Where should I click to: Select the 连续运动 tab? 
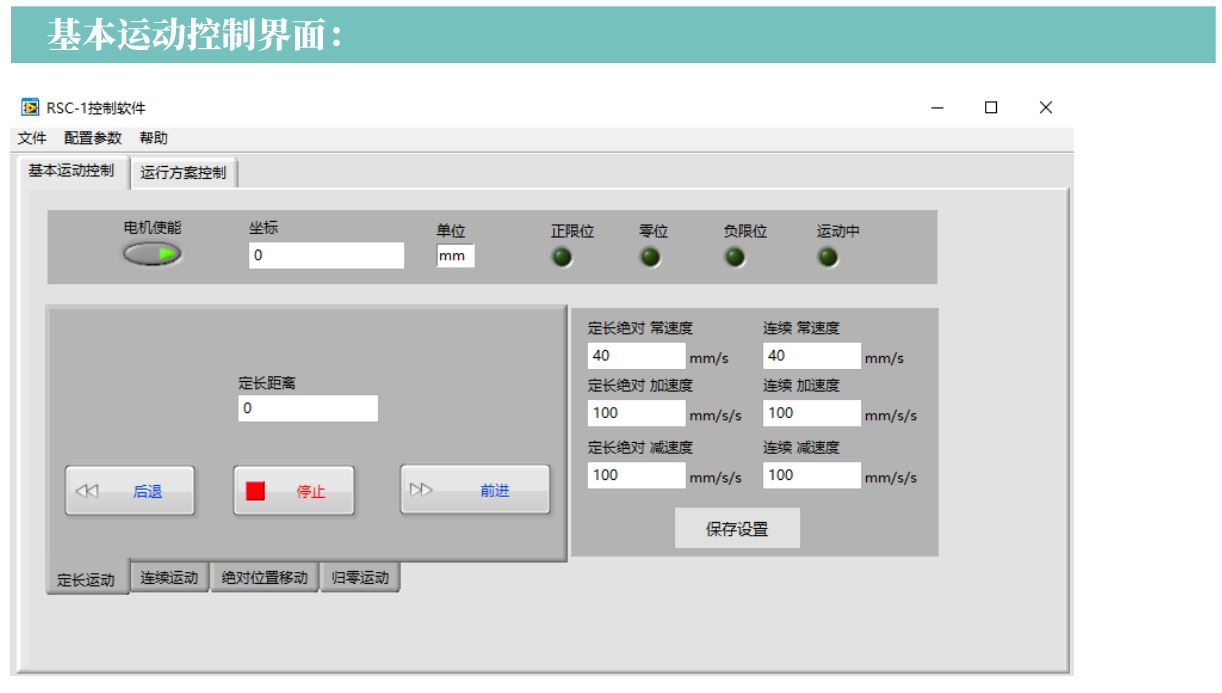click(x=169, y=577)
